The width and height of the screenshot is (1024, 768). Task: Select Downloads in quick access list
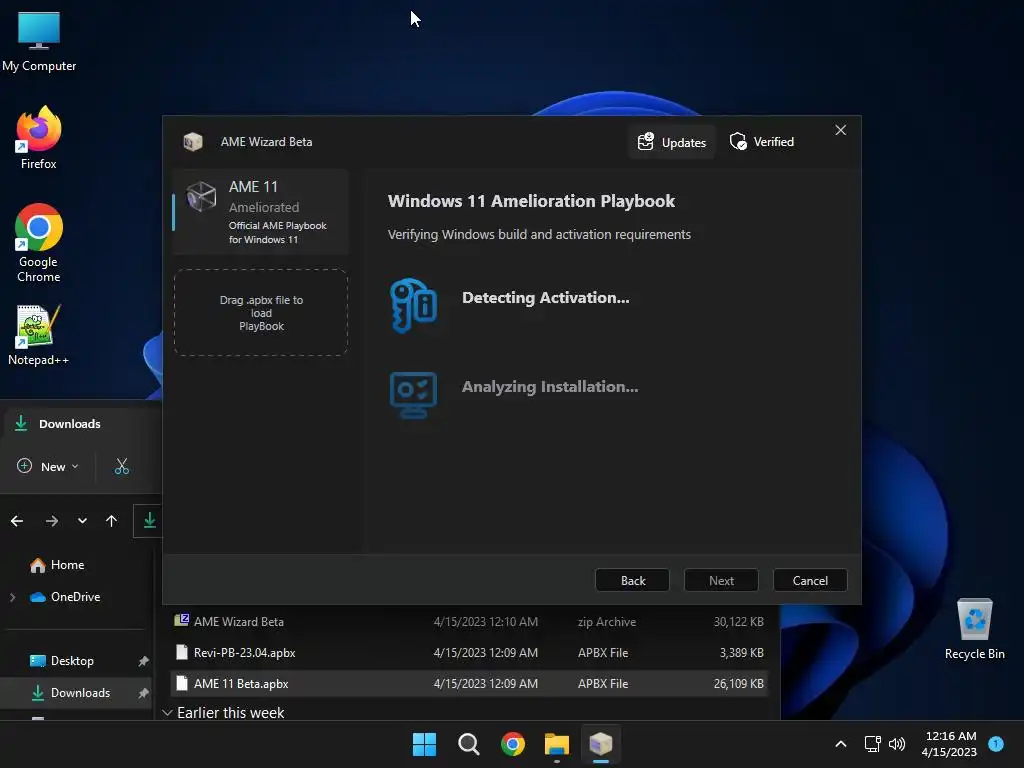[71, 693]
